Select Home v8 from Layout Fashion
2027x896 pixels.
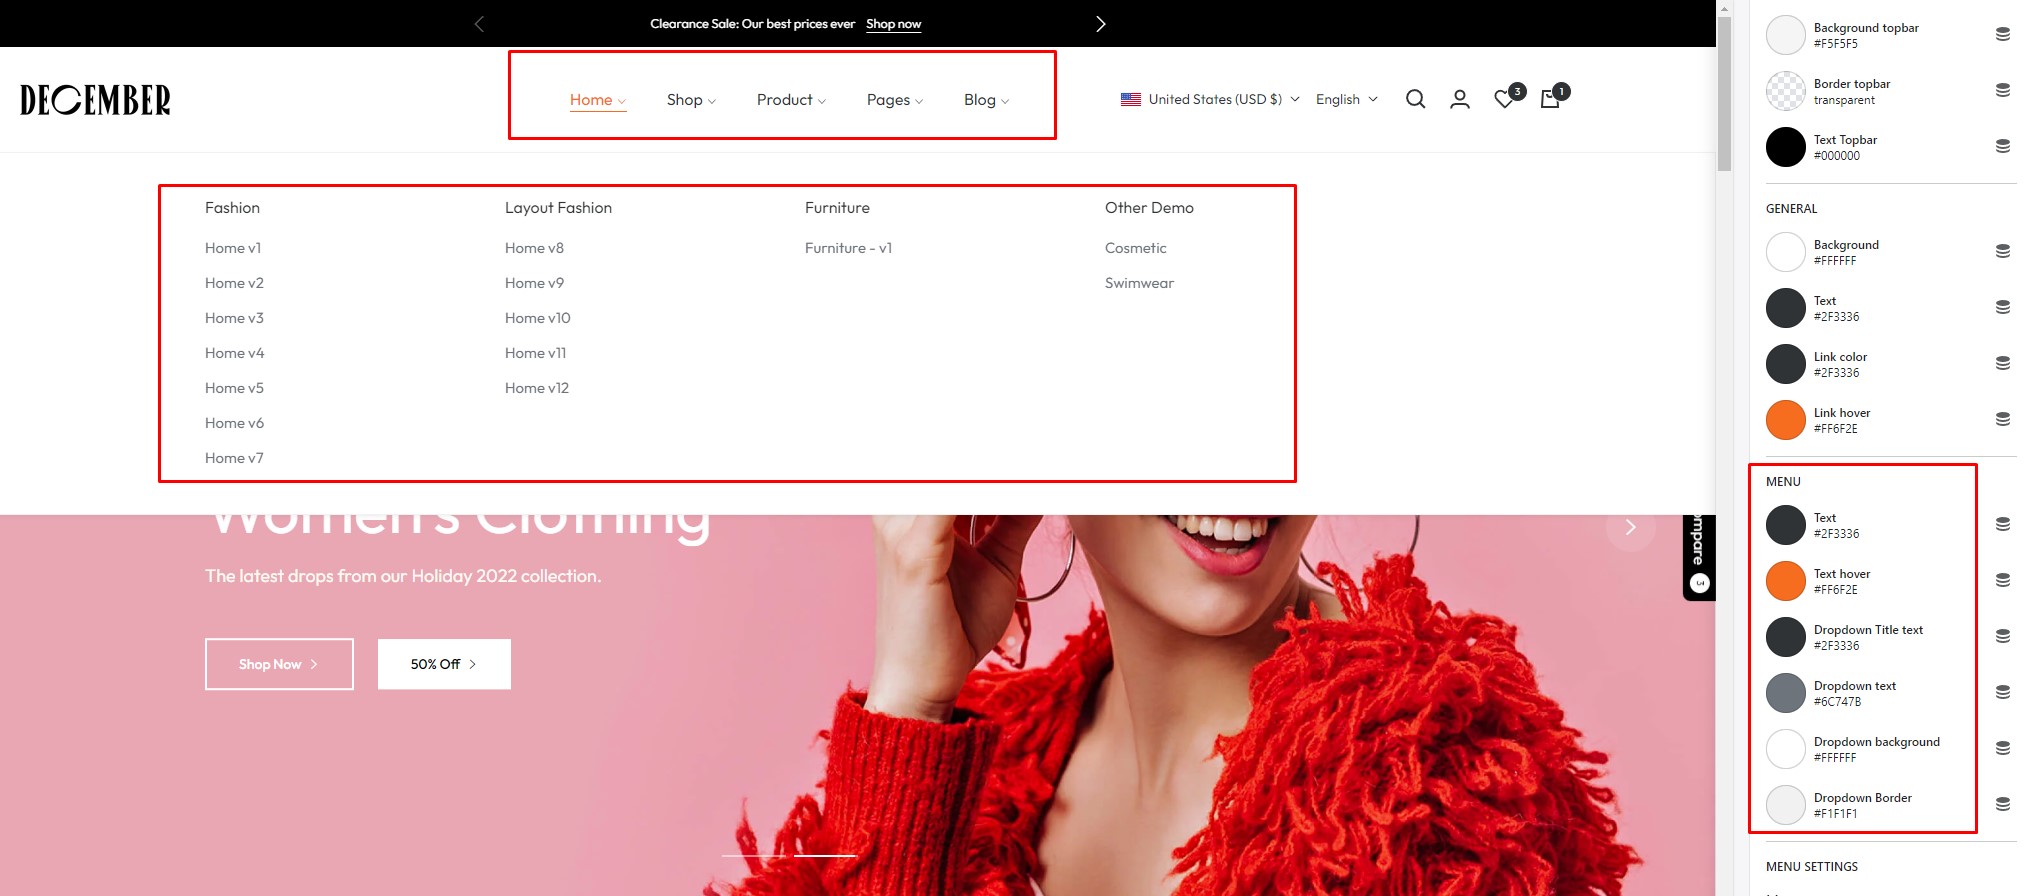point(534,248)
